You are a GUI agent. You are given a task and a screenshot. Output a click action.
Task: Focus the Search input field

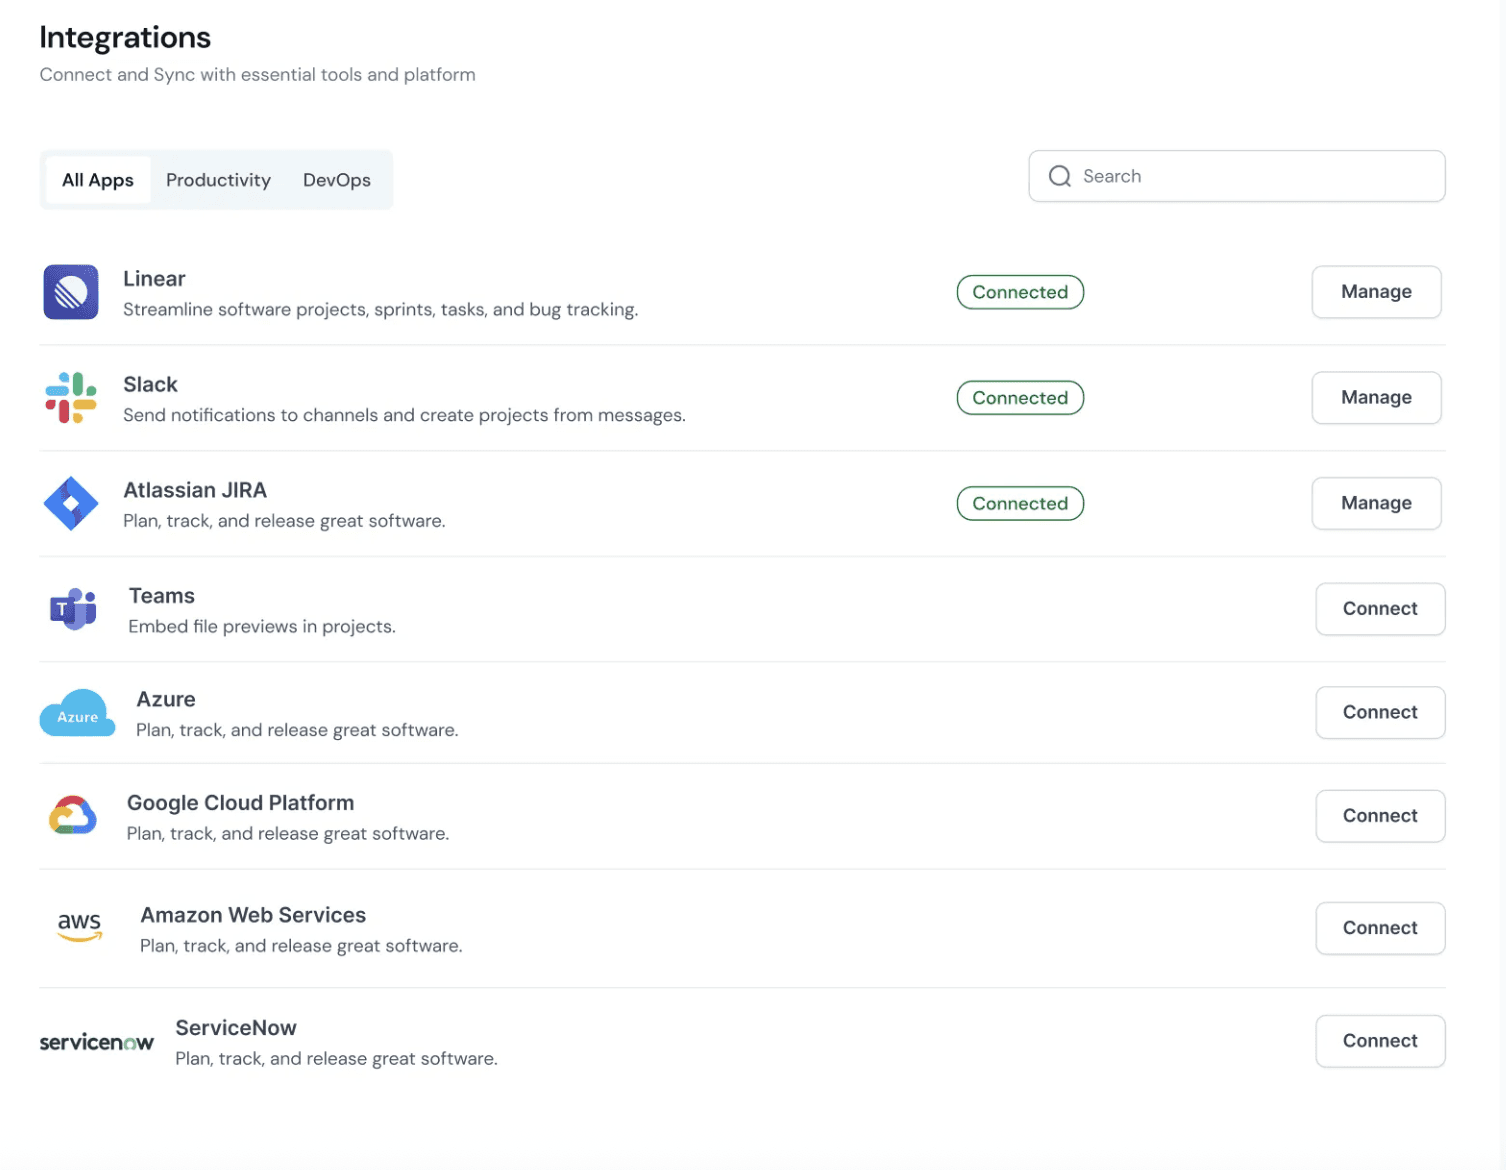[x=1237, y=176]
